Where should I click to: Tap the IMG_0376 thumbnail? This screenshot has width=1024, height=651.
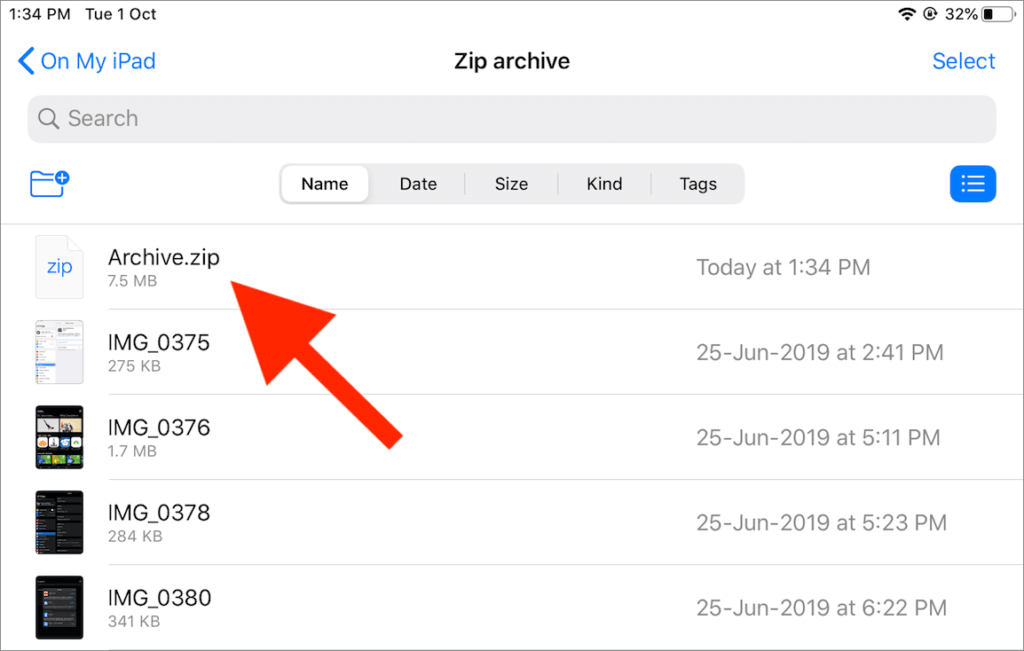(59, 437)
